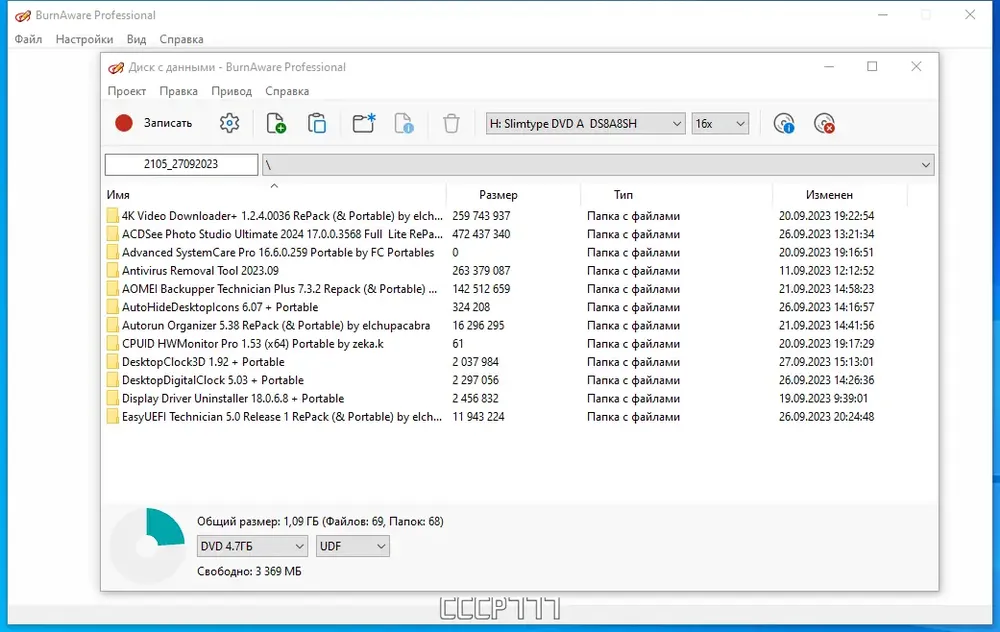Click the add files icon

click(276, 123)
